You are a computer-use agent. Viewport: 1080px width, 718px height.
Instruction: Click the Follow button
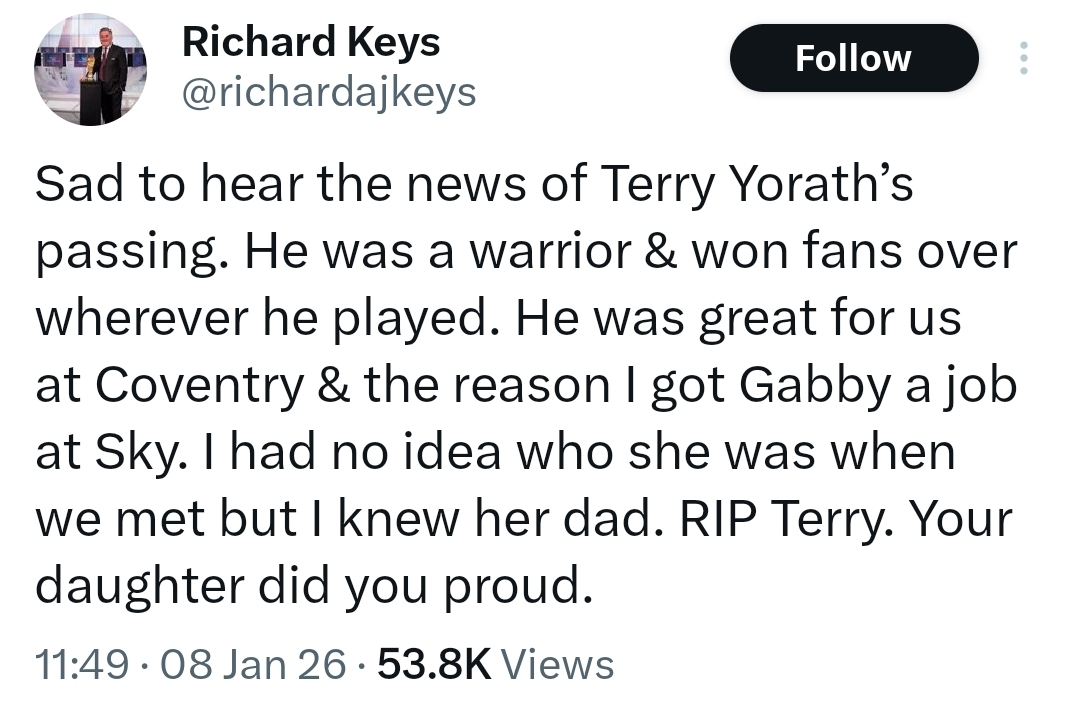[x=853, y=58]
